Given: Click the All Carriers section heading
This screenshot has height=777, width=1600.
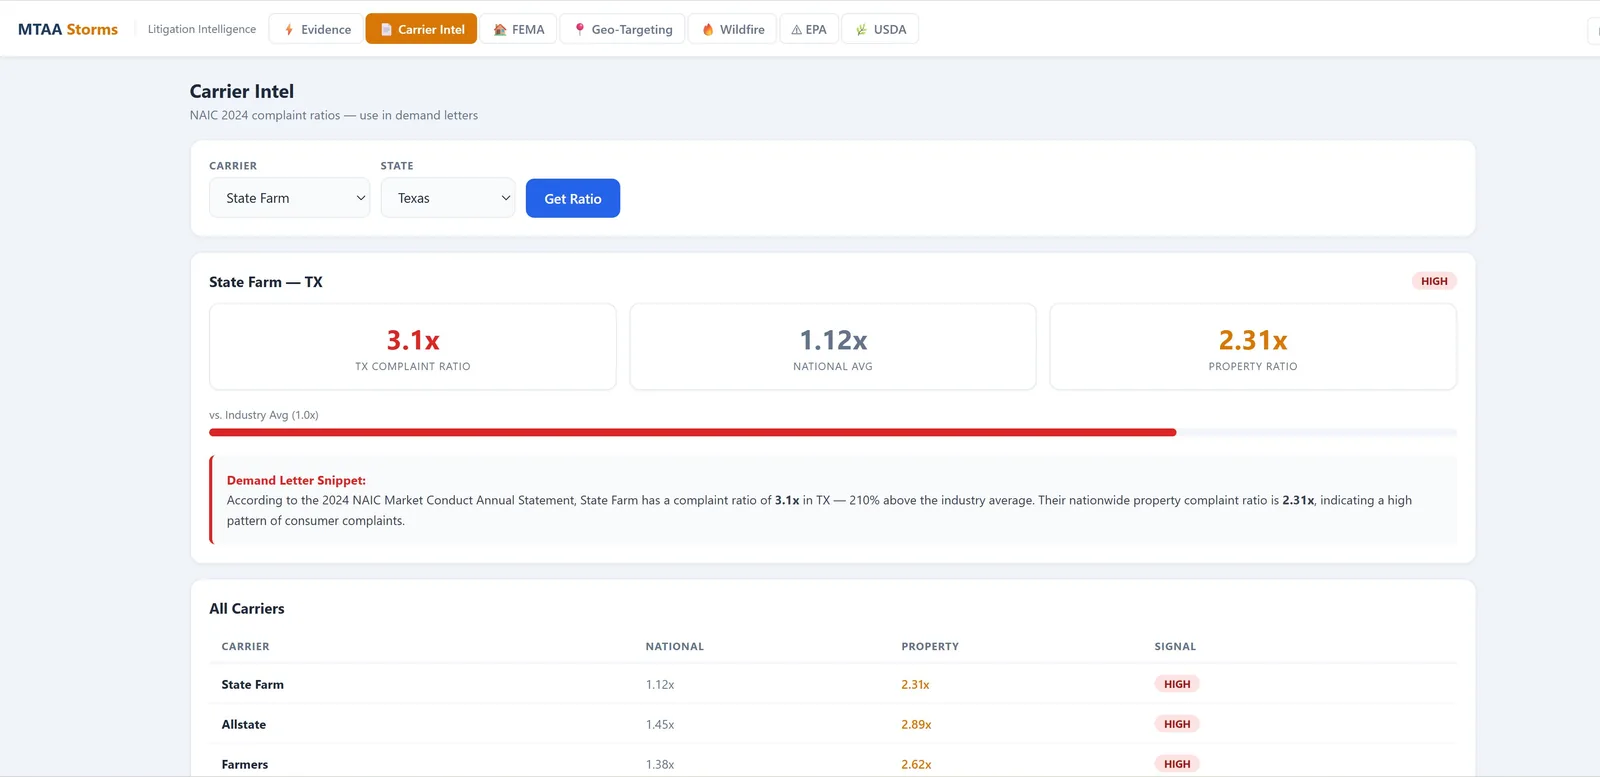Looking at the screenshot, I should (x=247, y=608).
